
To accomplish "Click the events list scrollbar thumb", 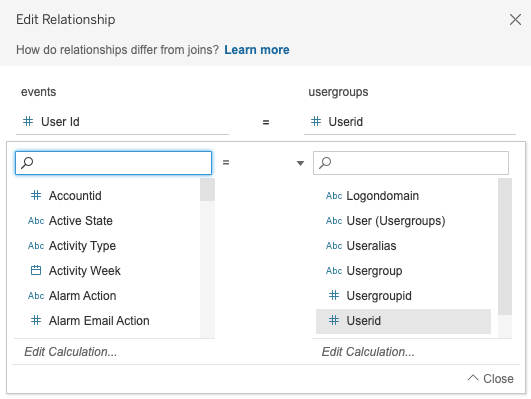I will click(207, 190).
